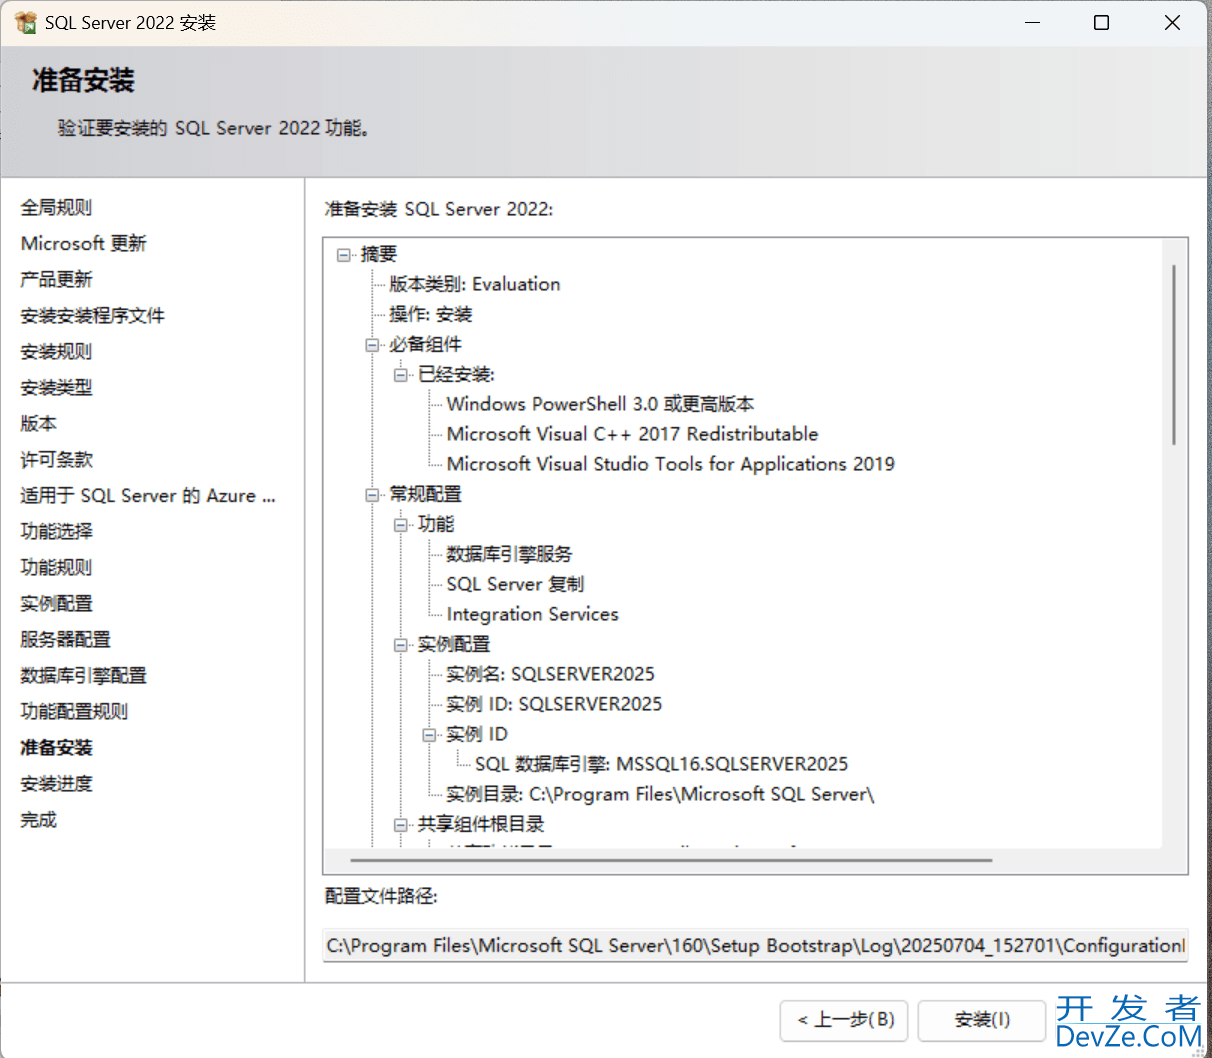The image size is (1212, 1058).
Task: Select the Integration Services row
Action: click(x=532, y=614)
